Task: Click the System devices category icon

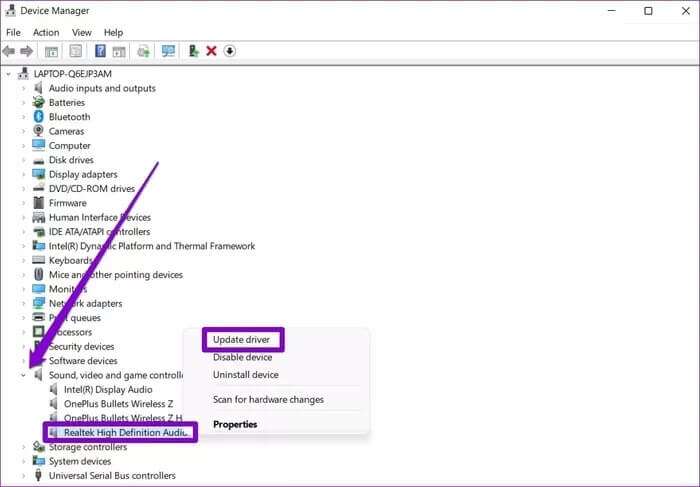Action: click(x=39, y=461)
